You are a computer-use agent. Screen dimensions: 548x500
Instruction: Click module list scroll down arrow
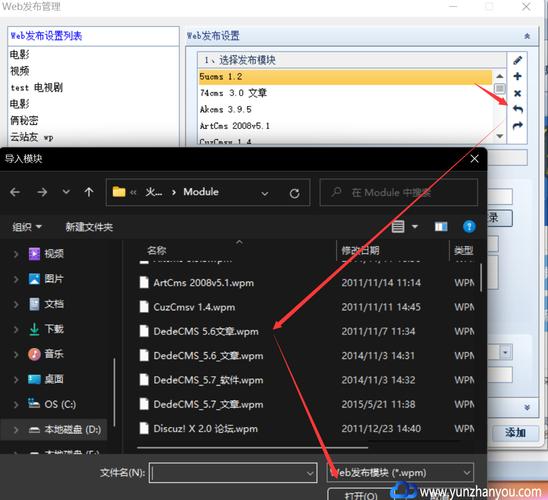(x=500, y=136)
